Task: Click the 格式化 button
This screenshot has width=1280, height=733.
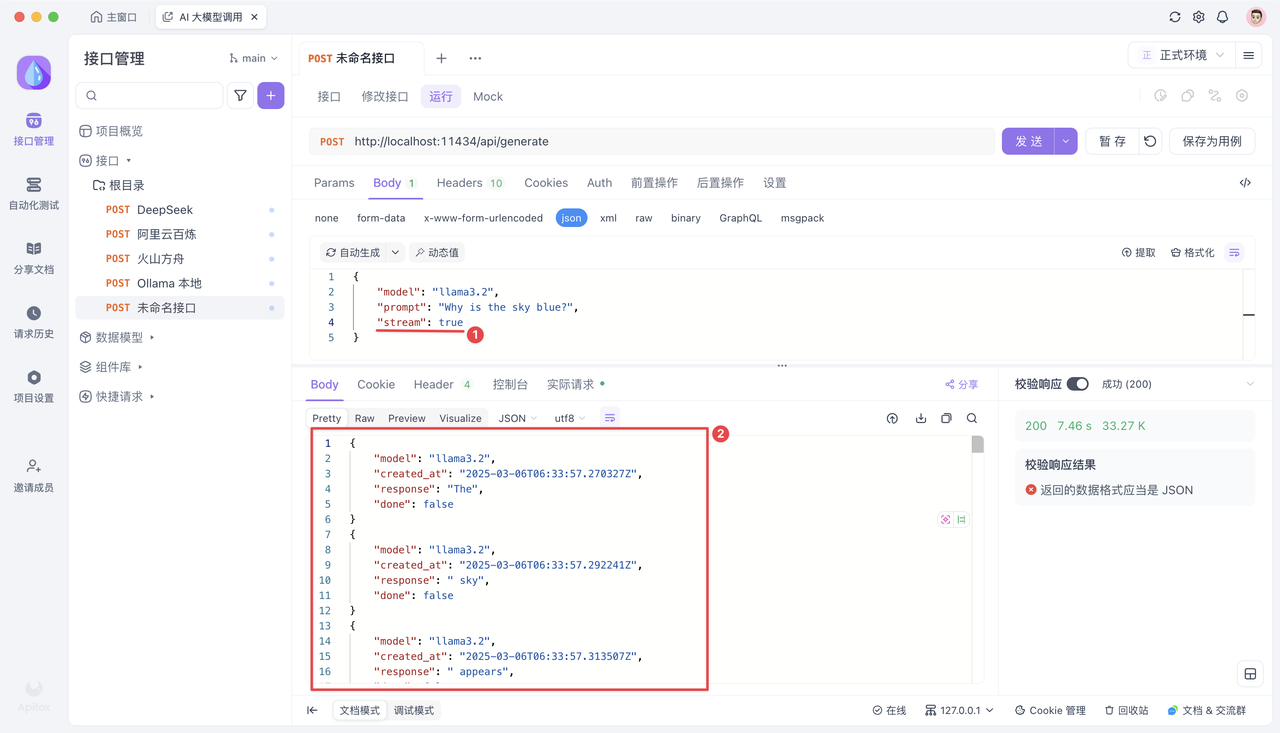Action: click(1192, 253)
